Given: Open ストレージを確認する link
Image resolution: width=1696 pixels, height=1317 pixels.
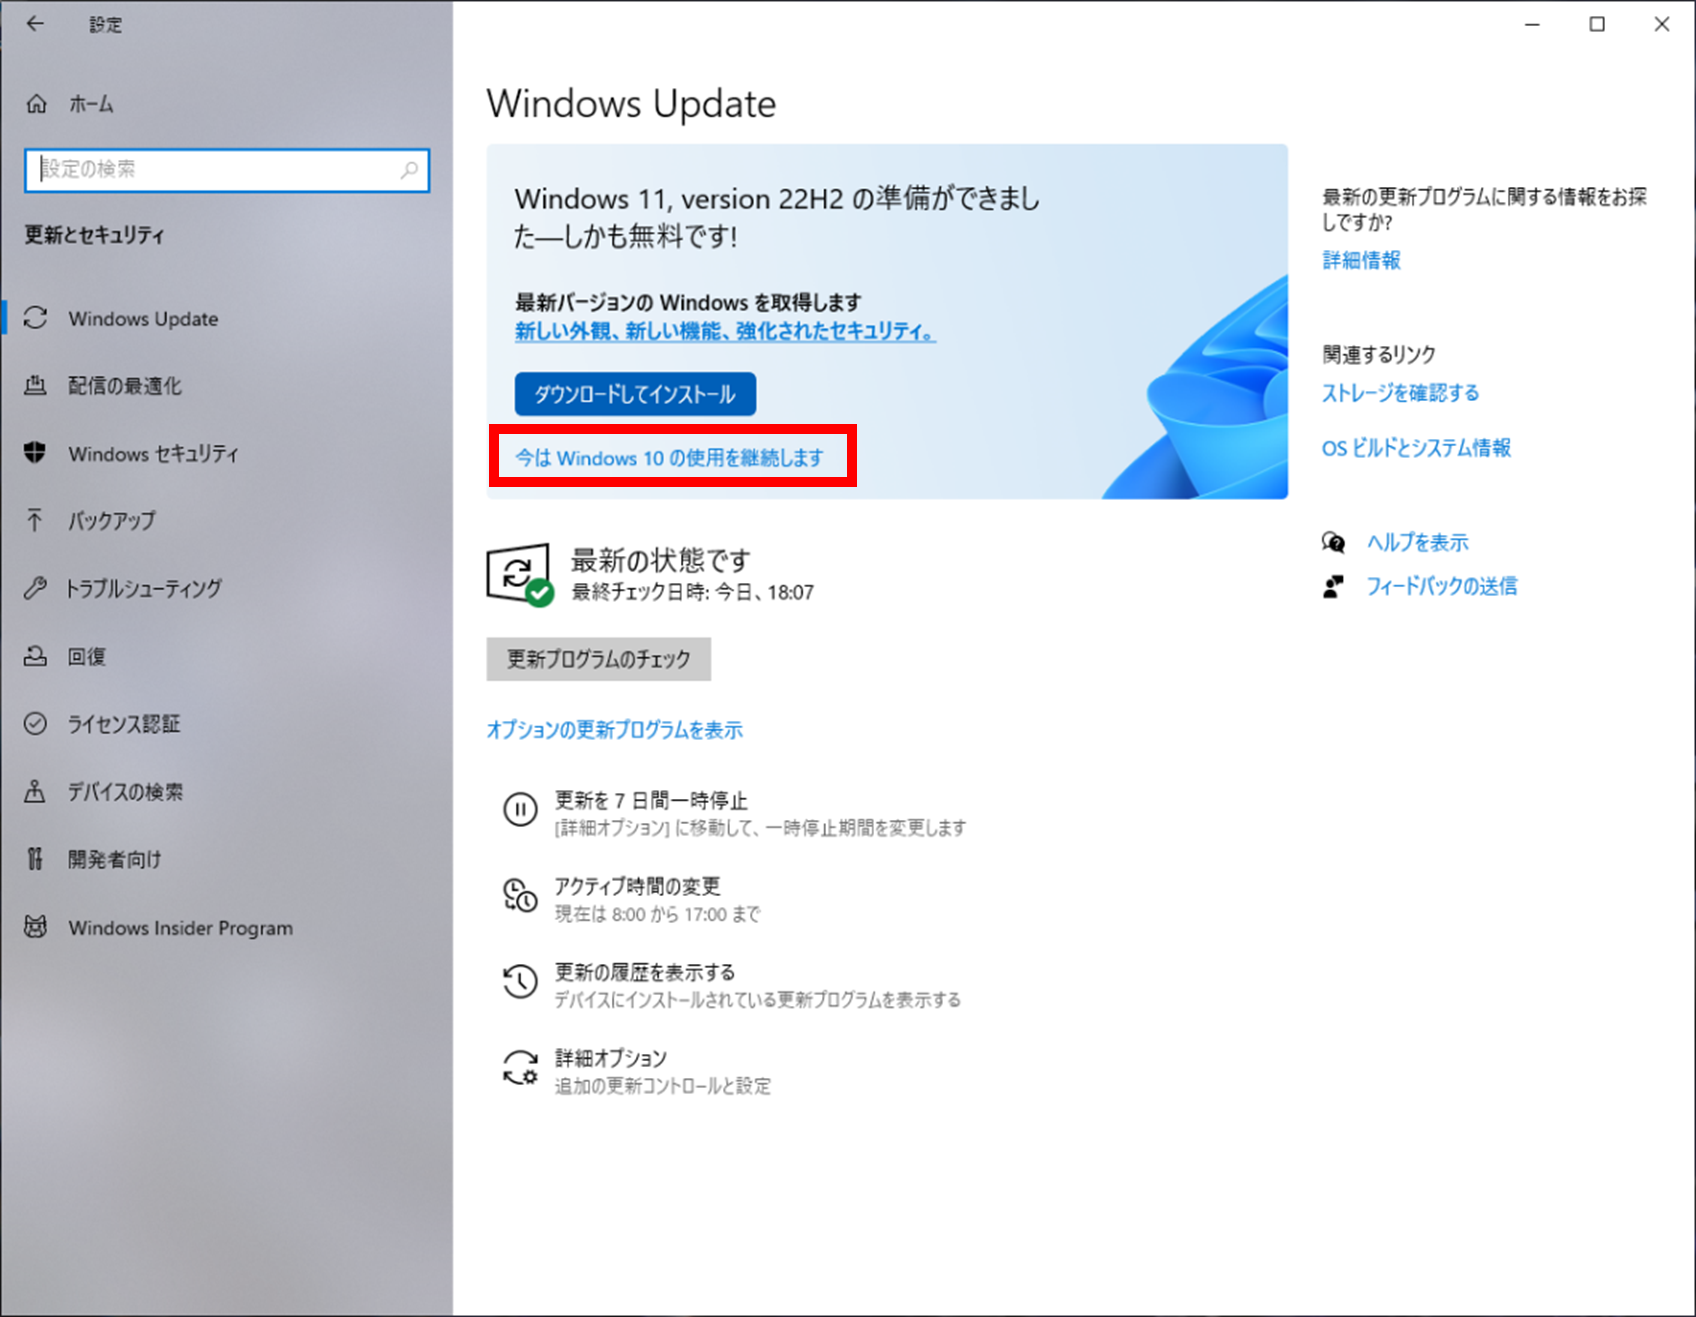Looking at the screenshot, I should (x=1400, y=393).
